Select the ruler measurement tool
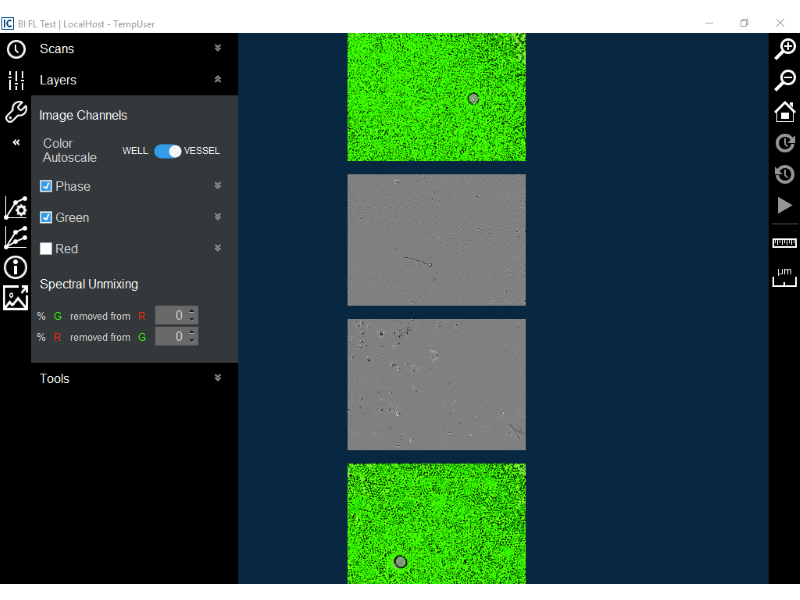 pyautogui.click(x=785, y=243)
